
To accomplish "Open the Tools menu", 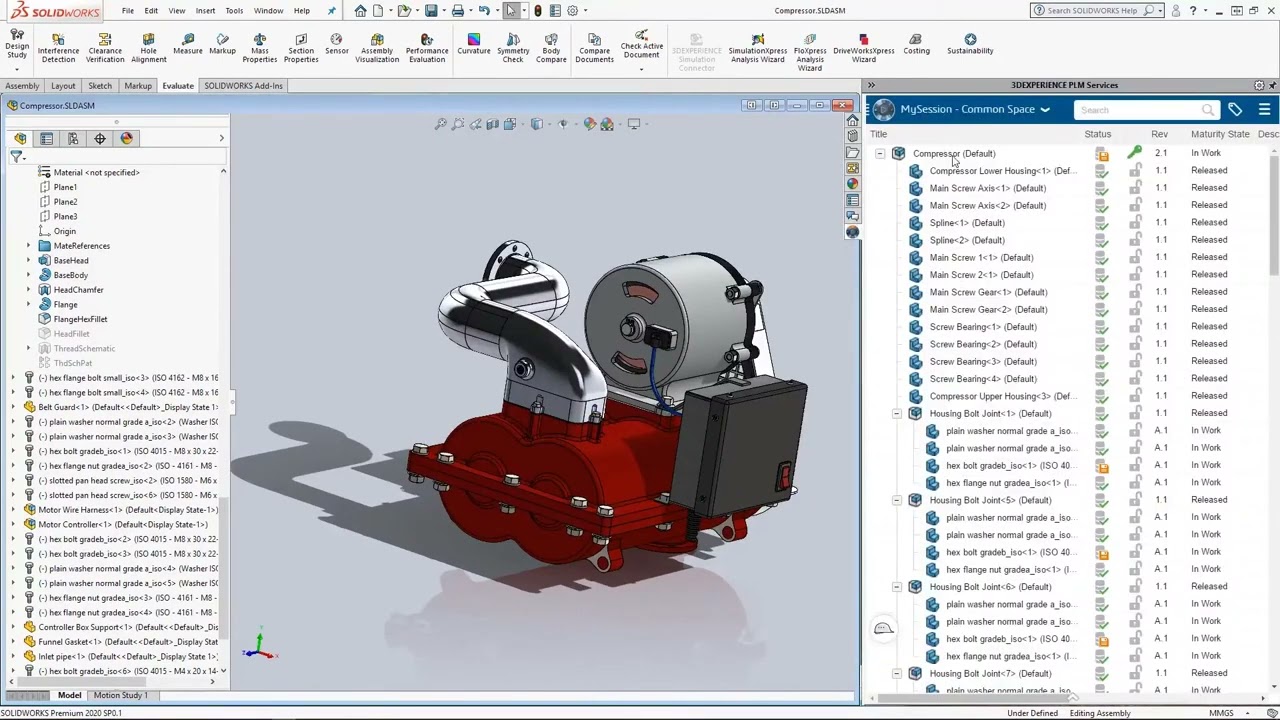I will pyautogui.click(x=234, y=10).
